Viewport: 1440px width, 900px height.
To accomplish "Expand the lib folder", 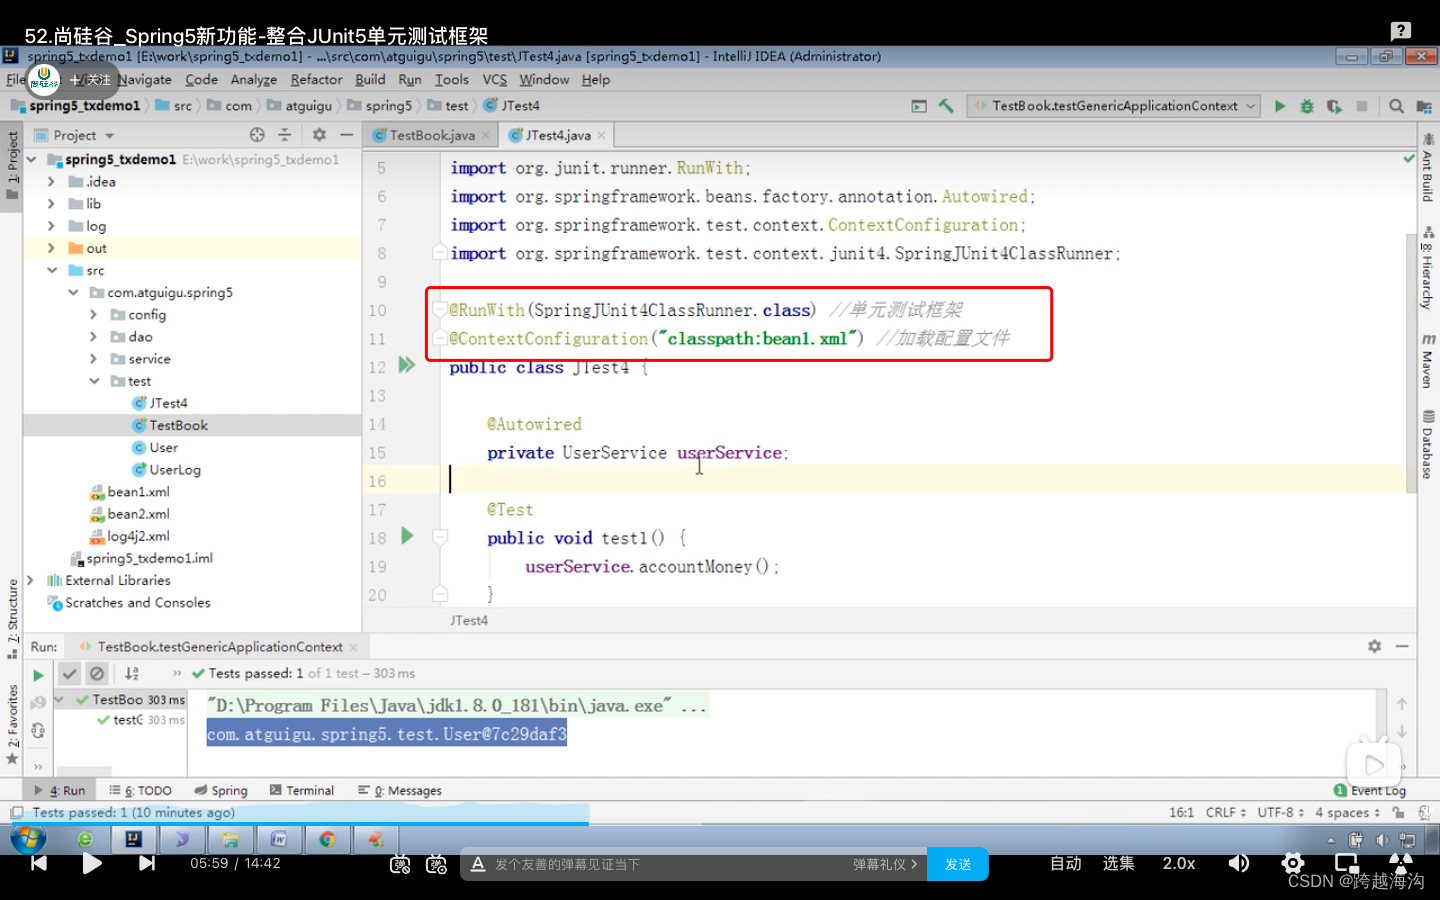I will (51, 204).
